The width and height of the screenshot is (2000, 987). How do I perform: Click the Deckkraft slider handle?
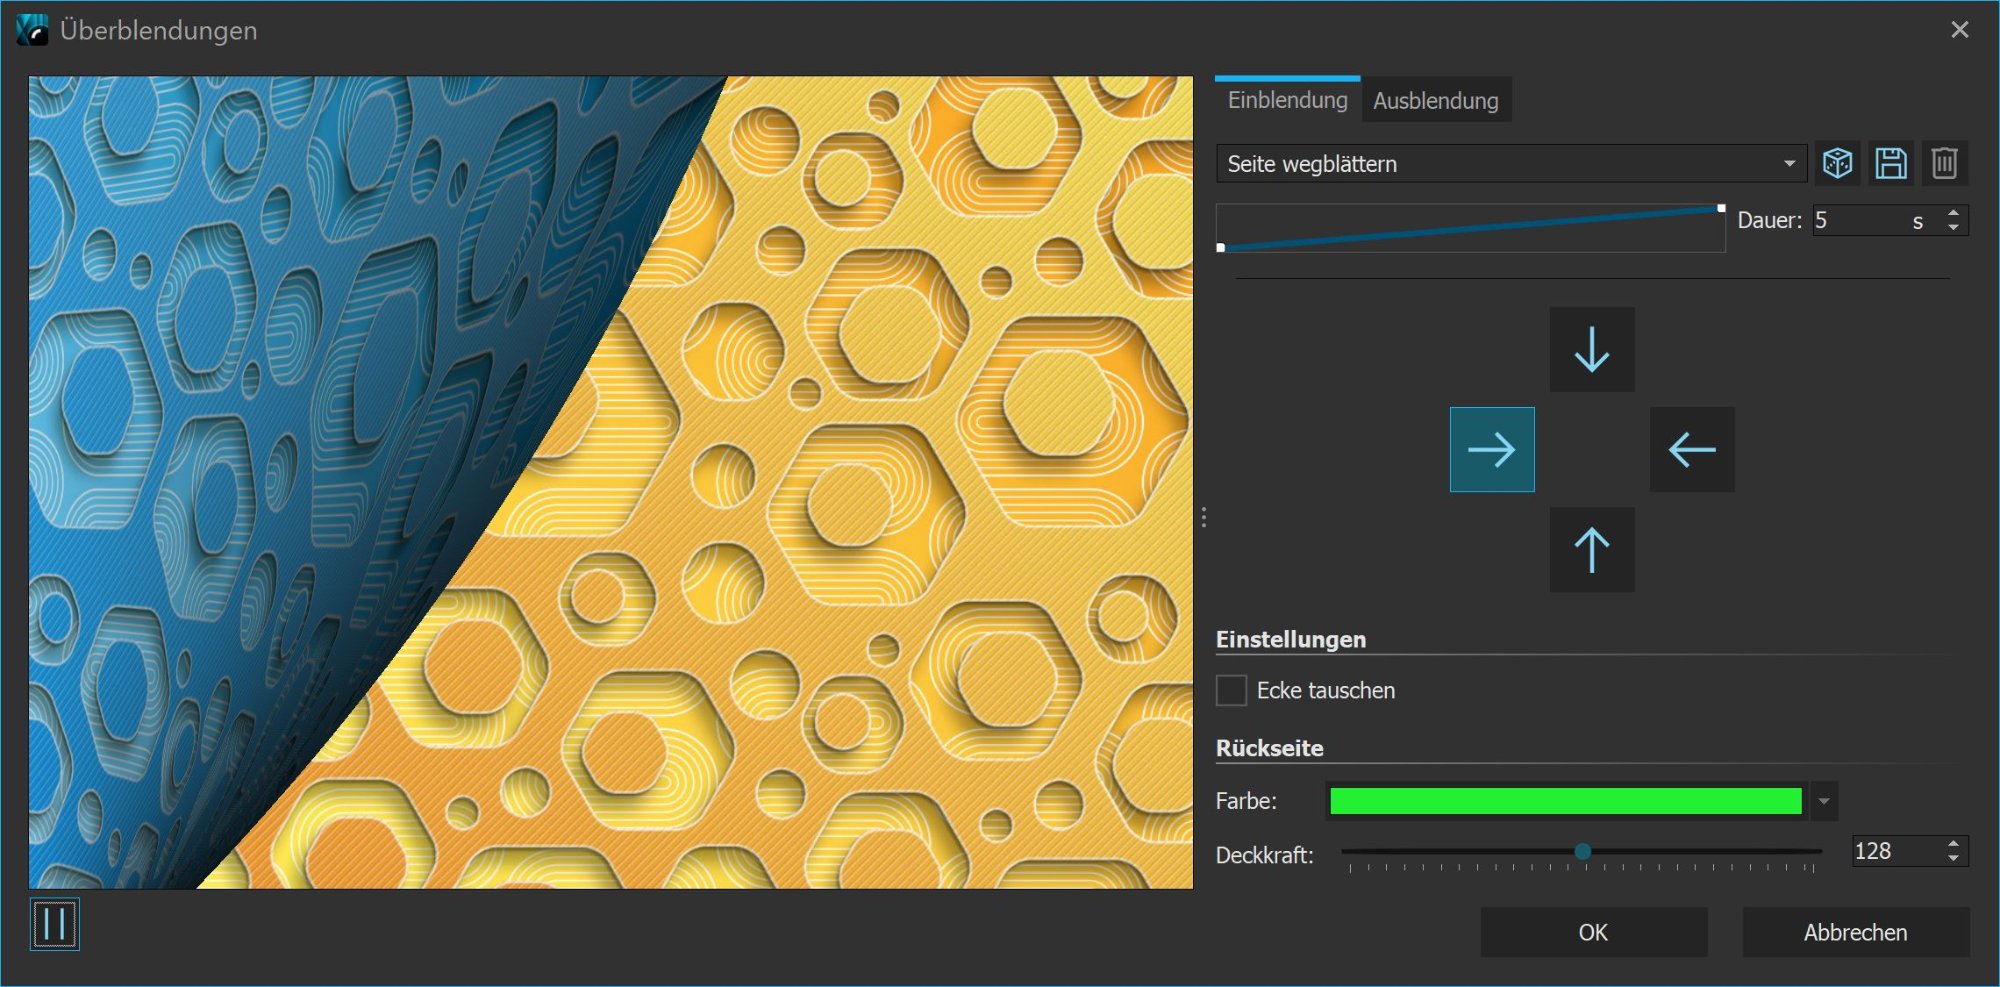[1582, 851]
